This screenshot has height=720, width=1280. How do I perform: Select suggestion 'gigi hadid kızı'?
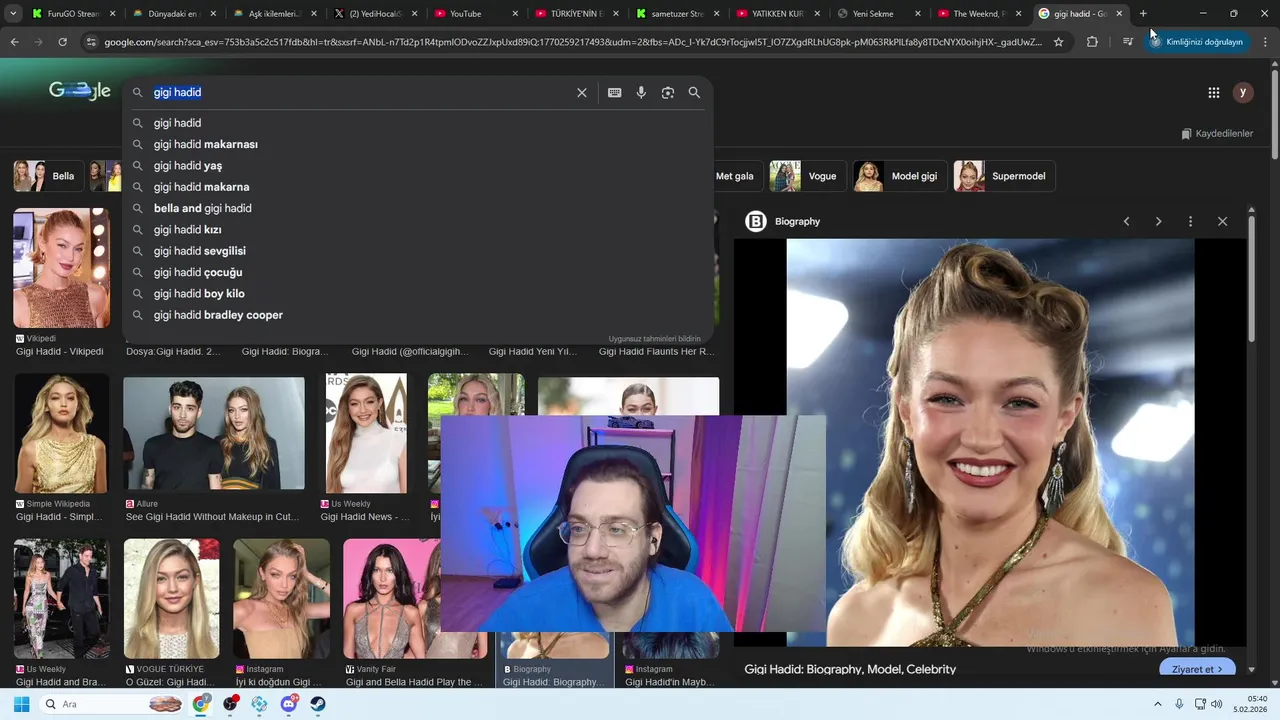[418, 230]
